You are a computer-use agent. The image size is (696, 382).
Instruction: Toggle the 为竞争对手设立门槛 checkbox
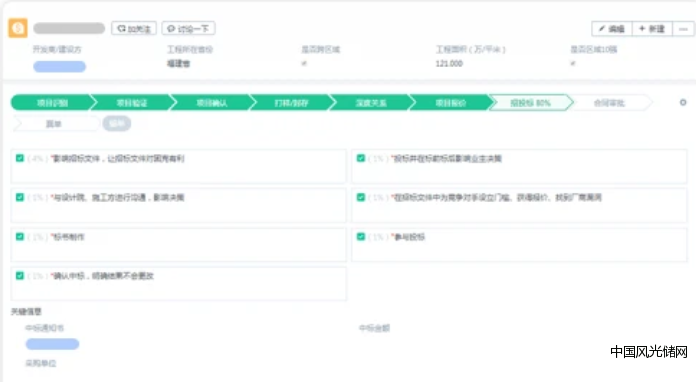[x=361, y=197]
